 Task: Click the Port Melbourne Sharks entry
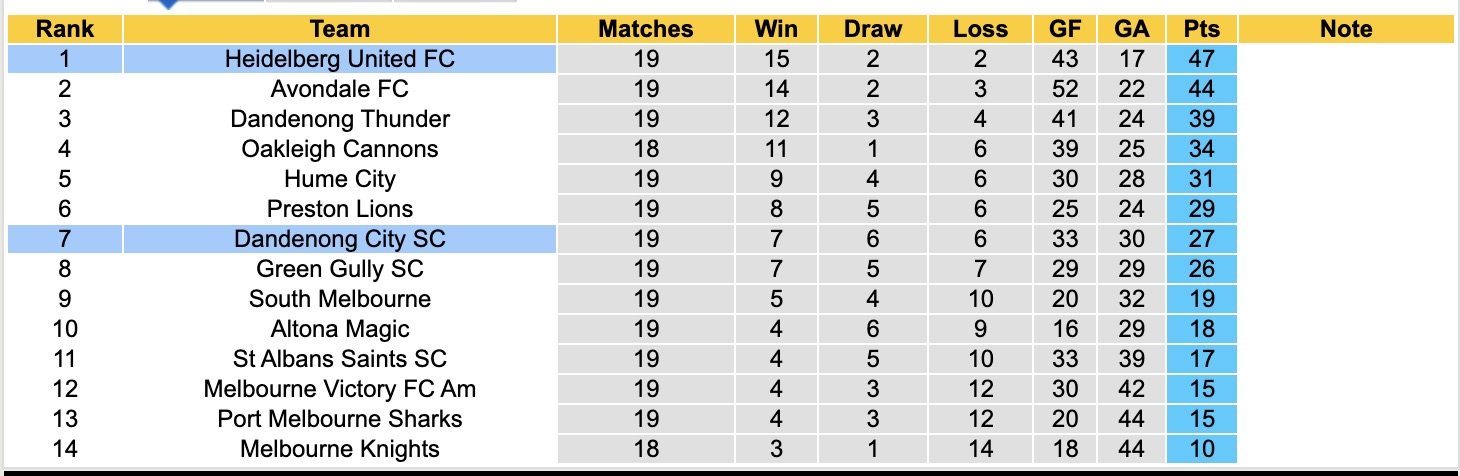(x=339, y=419)
